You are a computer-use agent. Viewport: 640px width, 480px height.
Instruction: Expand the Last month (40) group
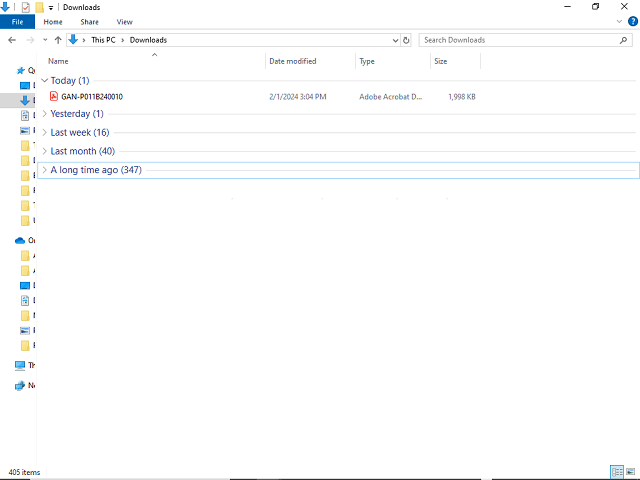(45, 151)
